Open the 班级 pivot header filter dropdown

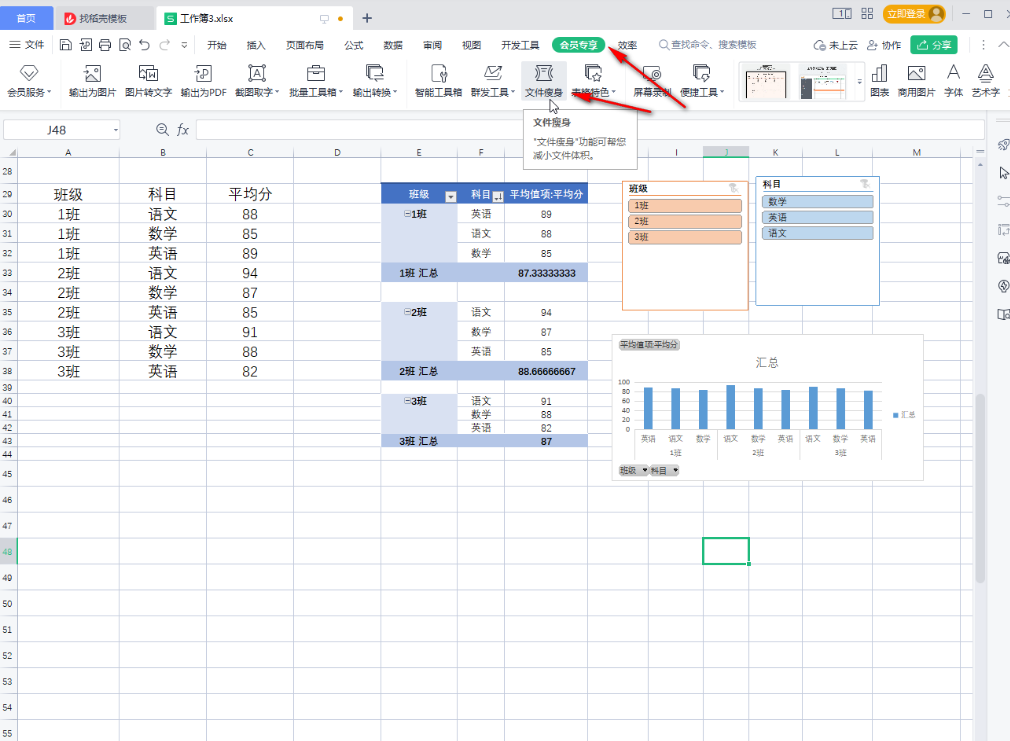tap(450, 197)
